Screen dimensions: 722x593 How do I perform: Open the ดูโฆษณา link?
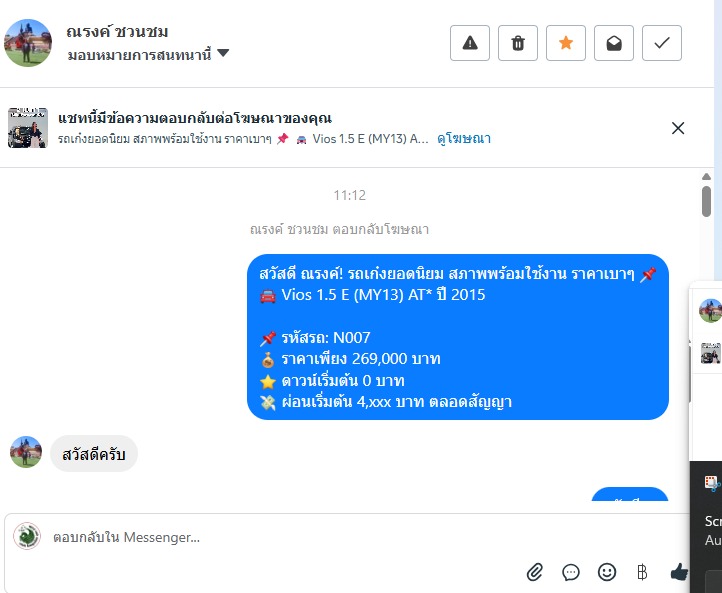(464, 138)
